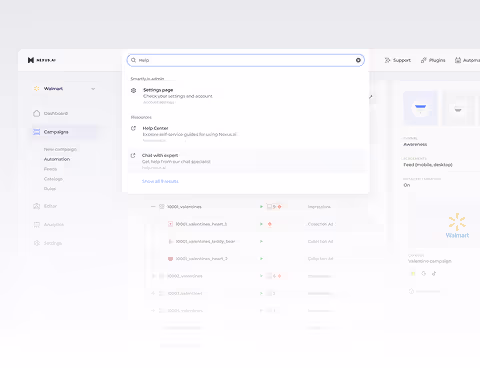This screenshot has width=480, height=368.
Task: Click the Awareness value in the right panel
Action: (x=415, y=144)
